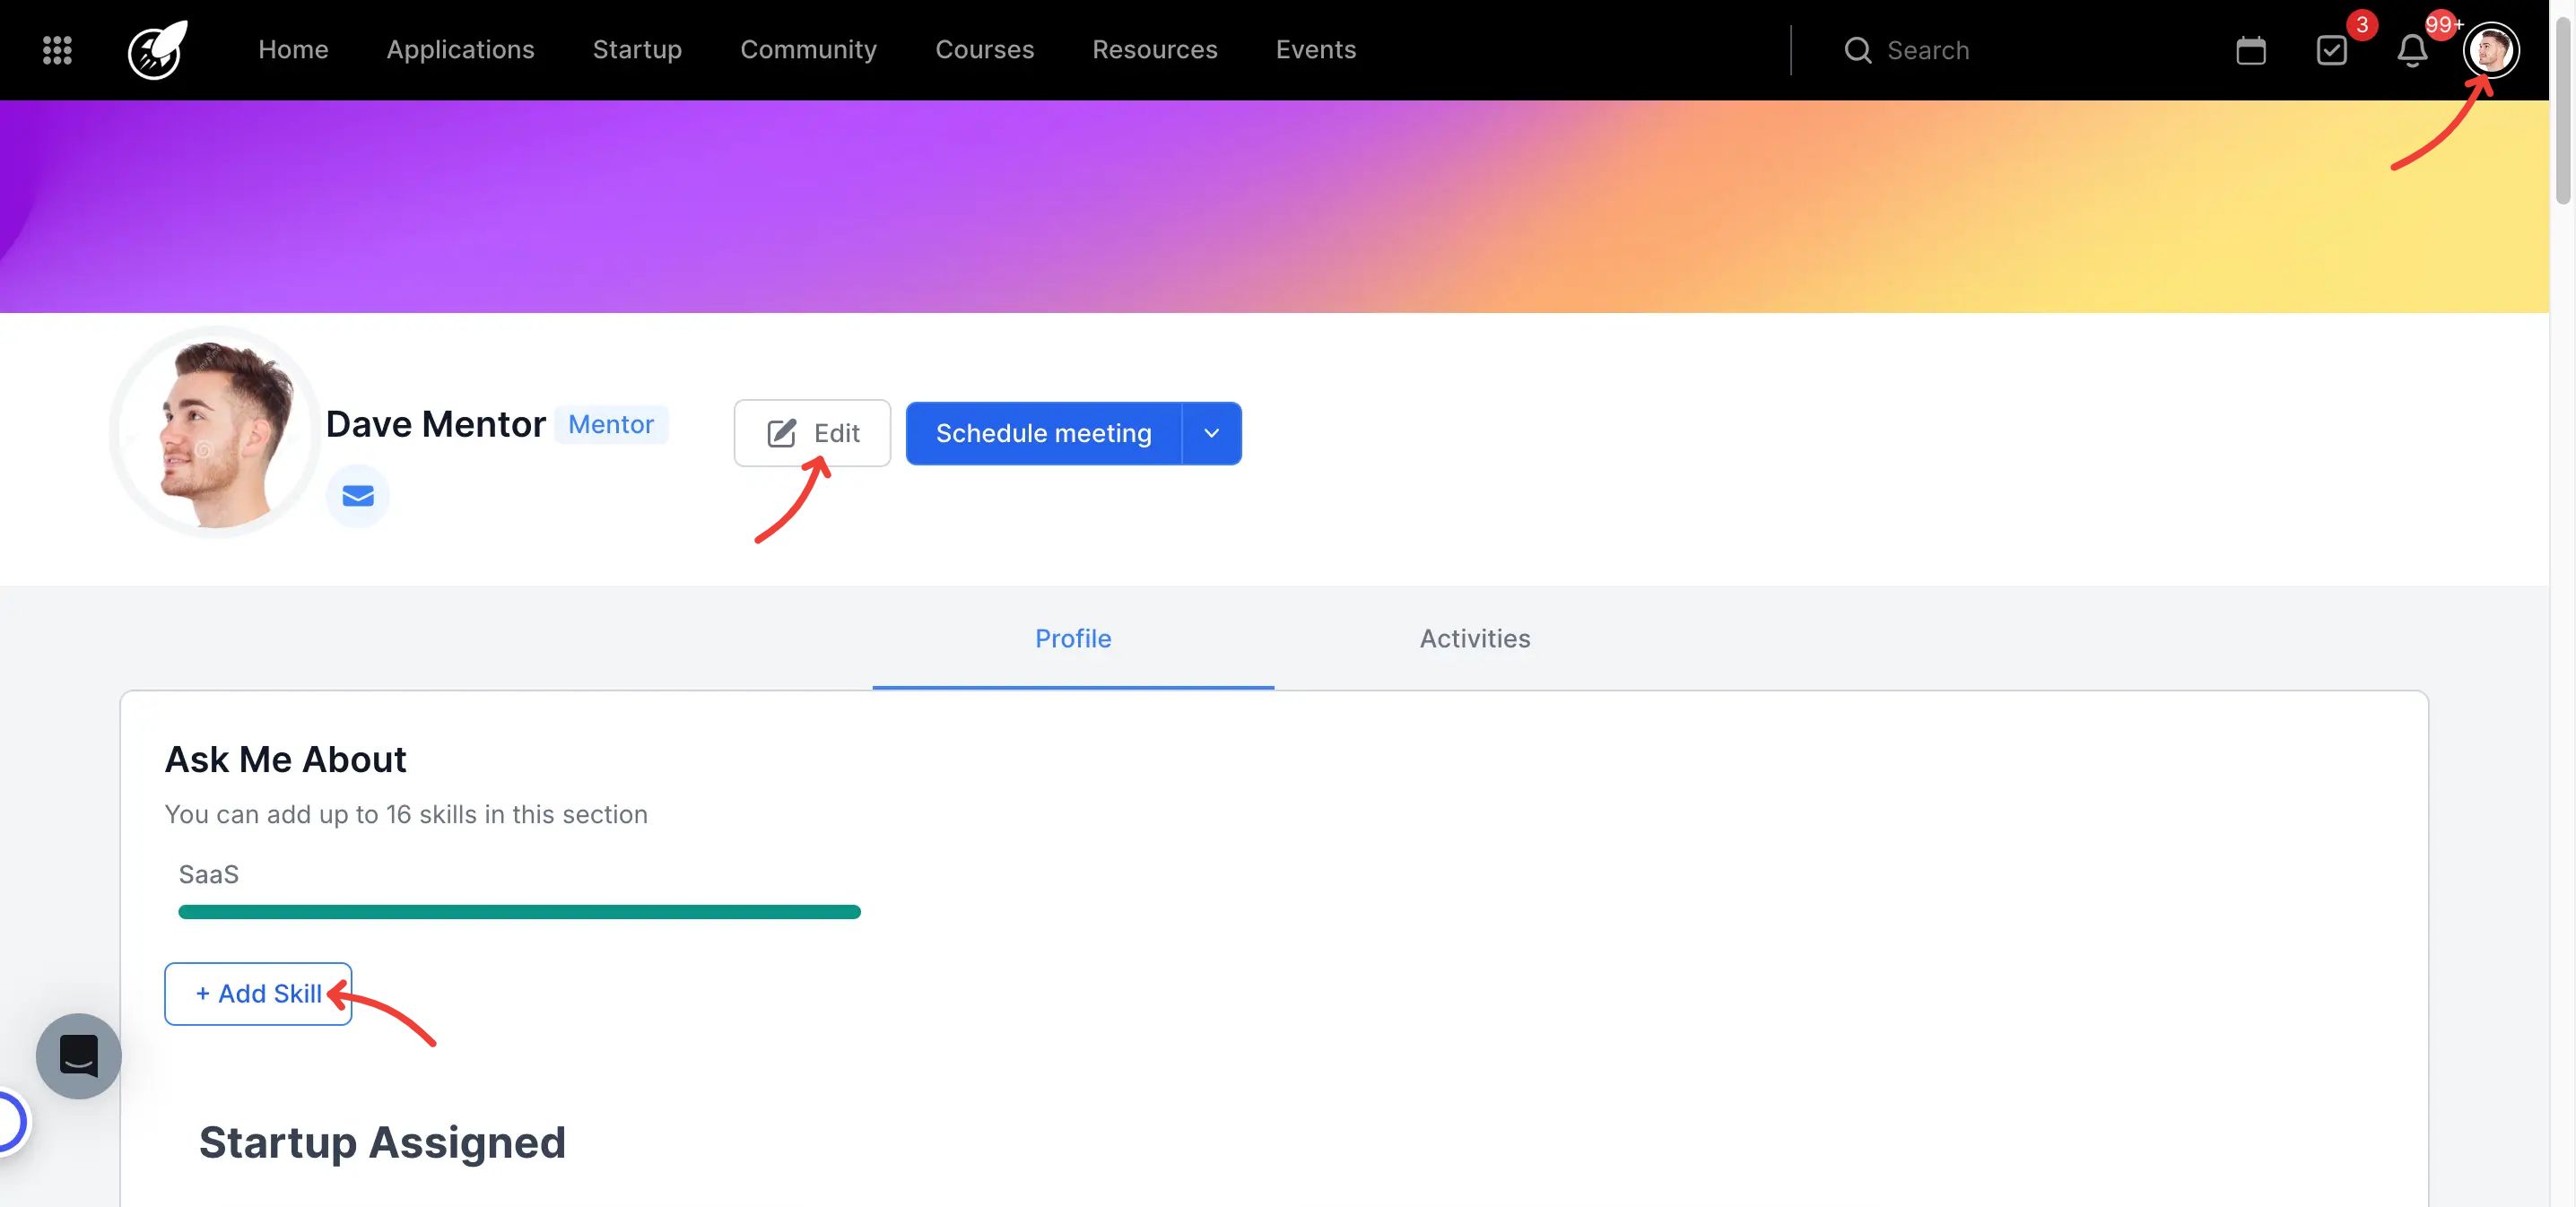Add a new skill with + Add Skill
Viewport: 2576px width, 1207px height.
click(x=257, y=993)
